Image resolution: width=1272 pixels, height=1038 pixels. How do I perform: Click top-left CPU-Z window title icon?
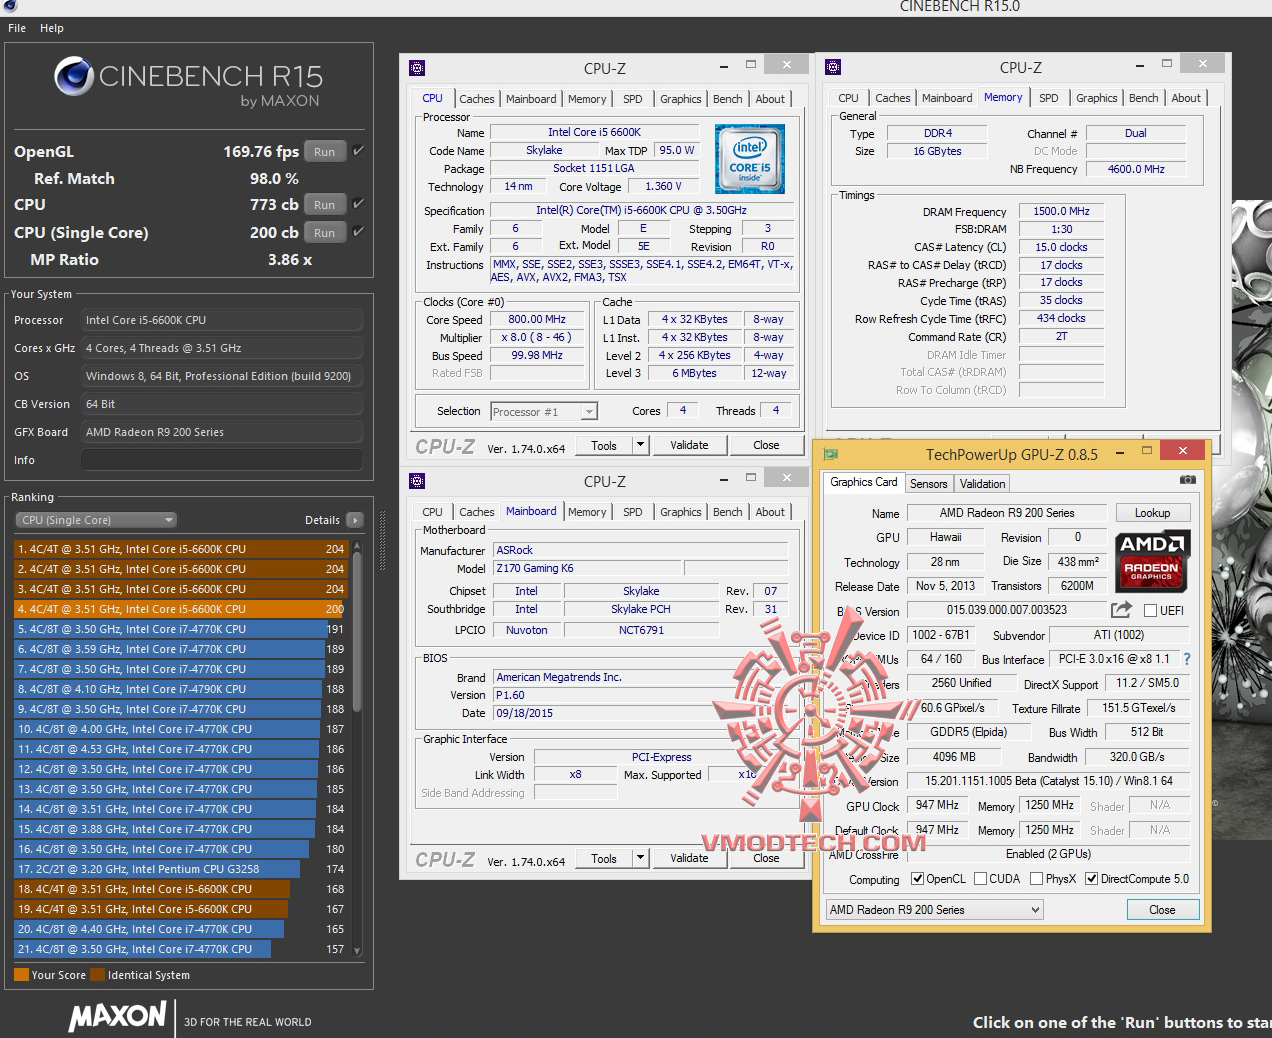[418, 68]
